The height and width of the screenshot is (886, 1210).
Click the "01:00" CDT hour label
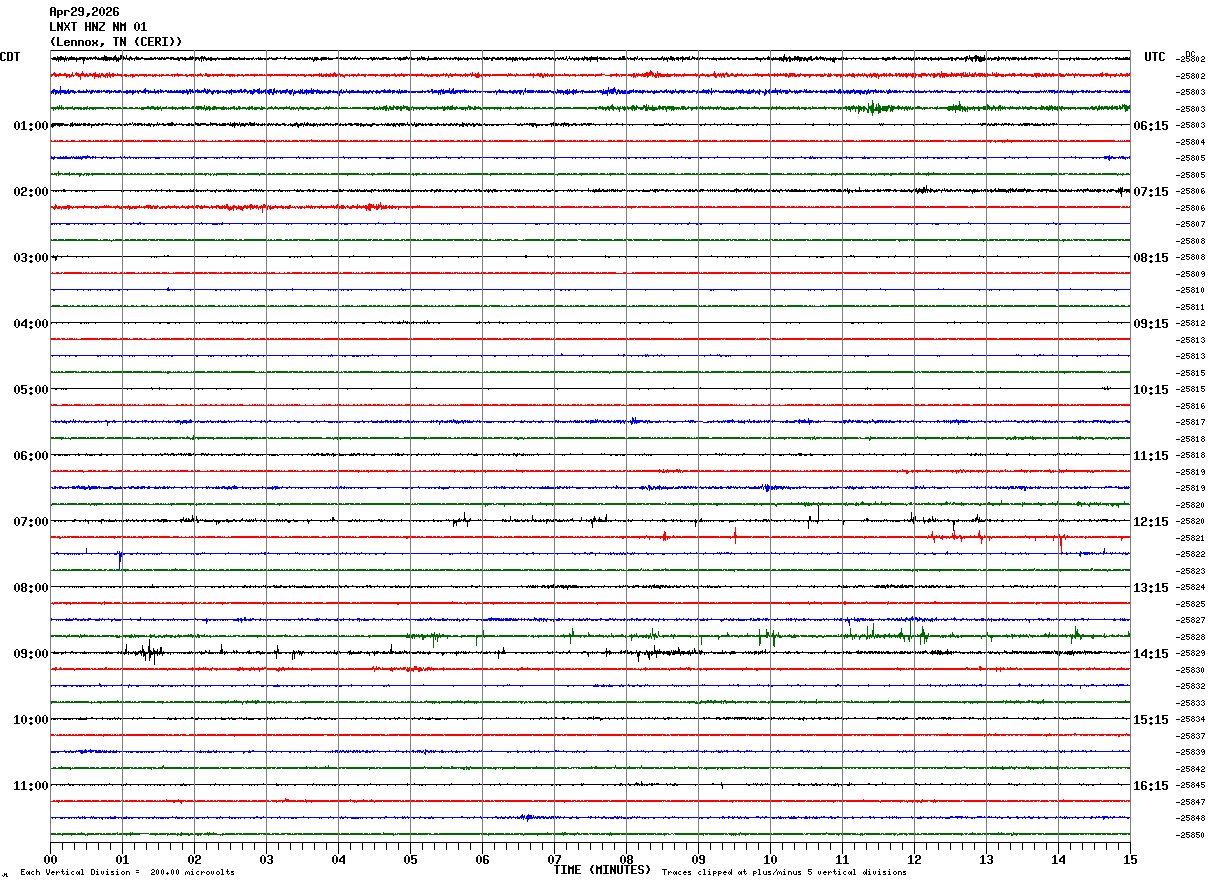coord(31,126)
